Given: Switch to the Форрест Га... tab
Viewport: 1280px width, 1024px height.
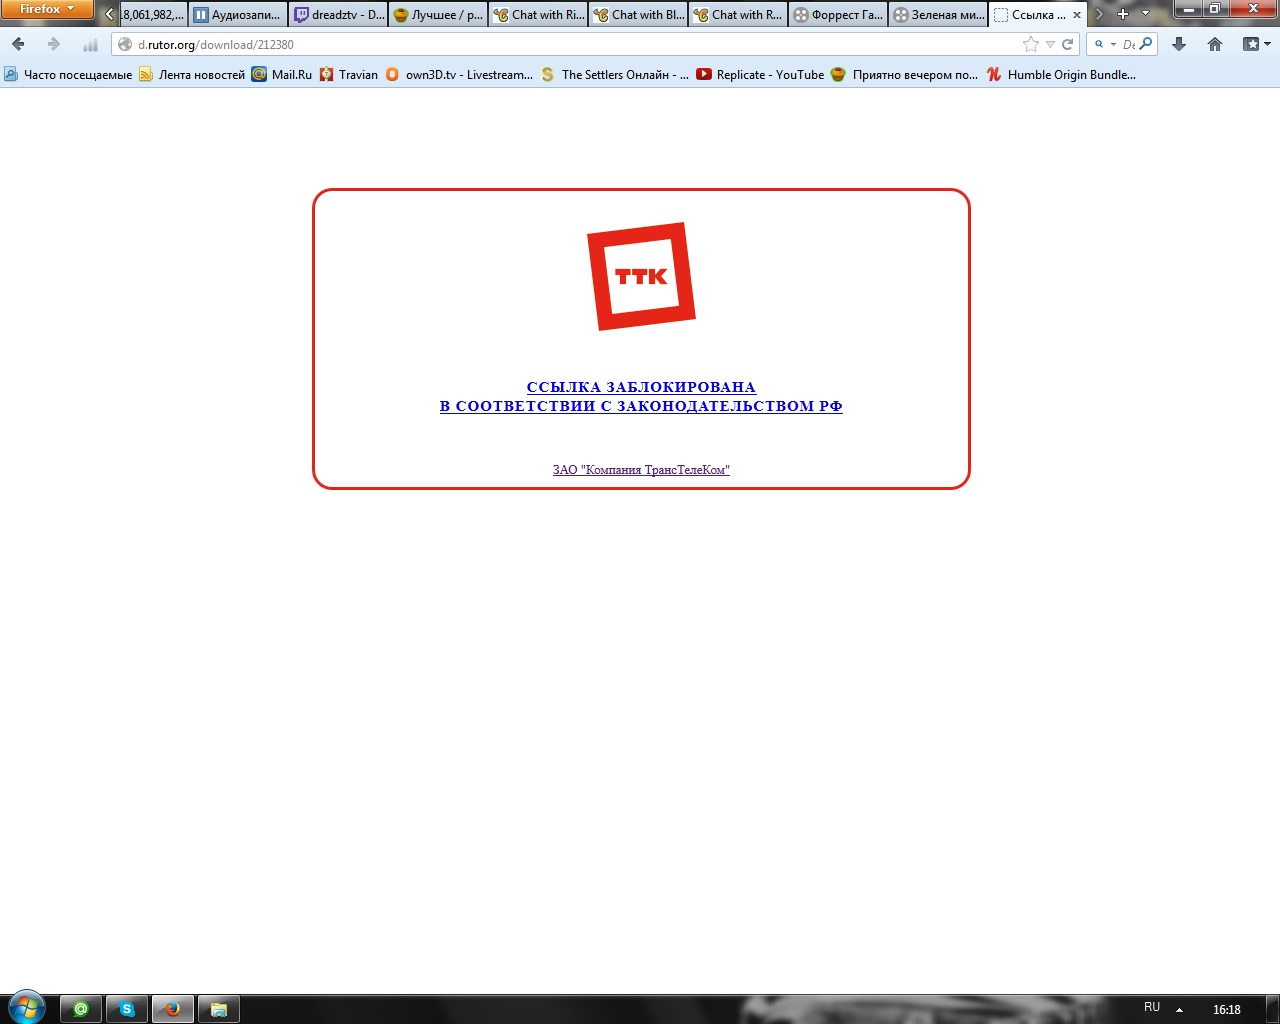Looking at the screenshot, I should (838, 15).
